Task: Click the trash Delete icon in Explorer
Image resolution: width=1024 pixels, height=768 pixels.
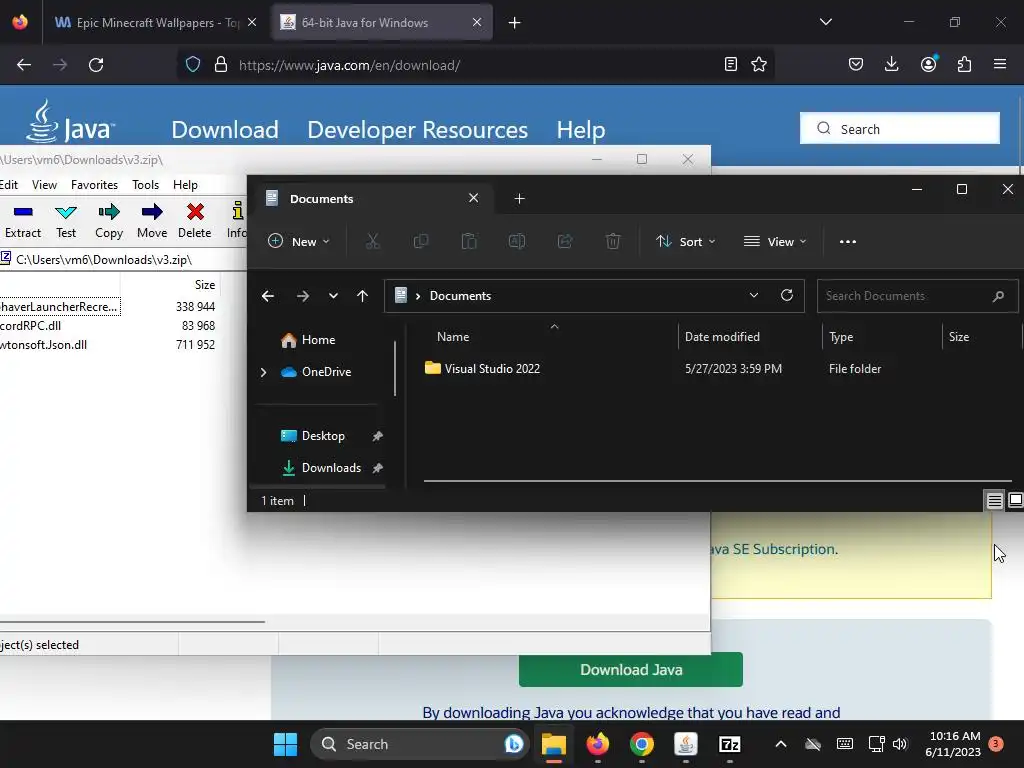Action: [613, 242]
